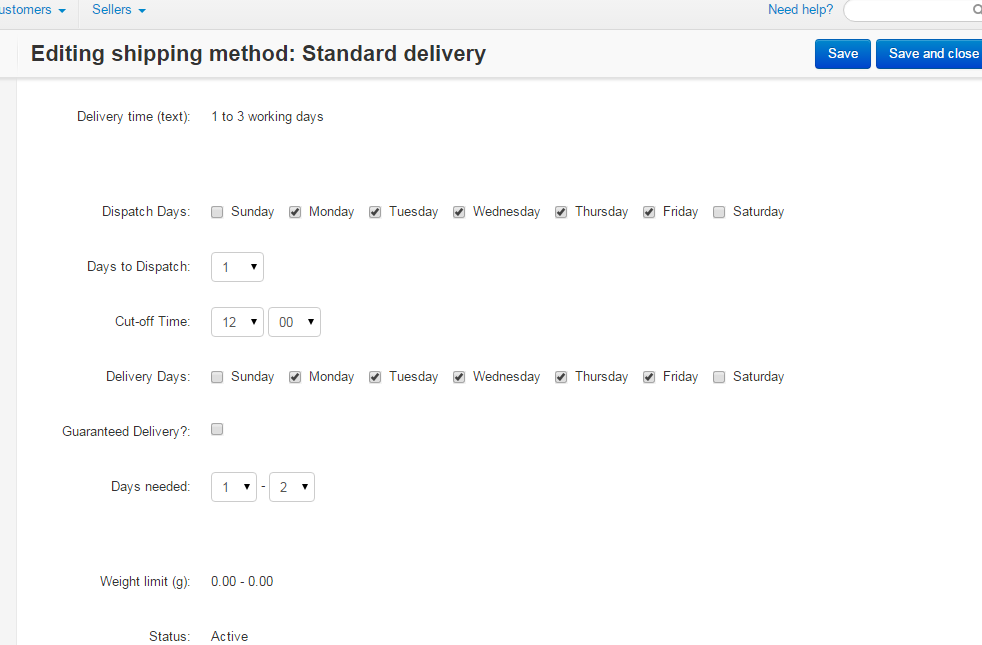Open the Days to Dispatch dropdown
The image size is (982, 645).
tap(237, 267)
